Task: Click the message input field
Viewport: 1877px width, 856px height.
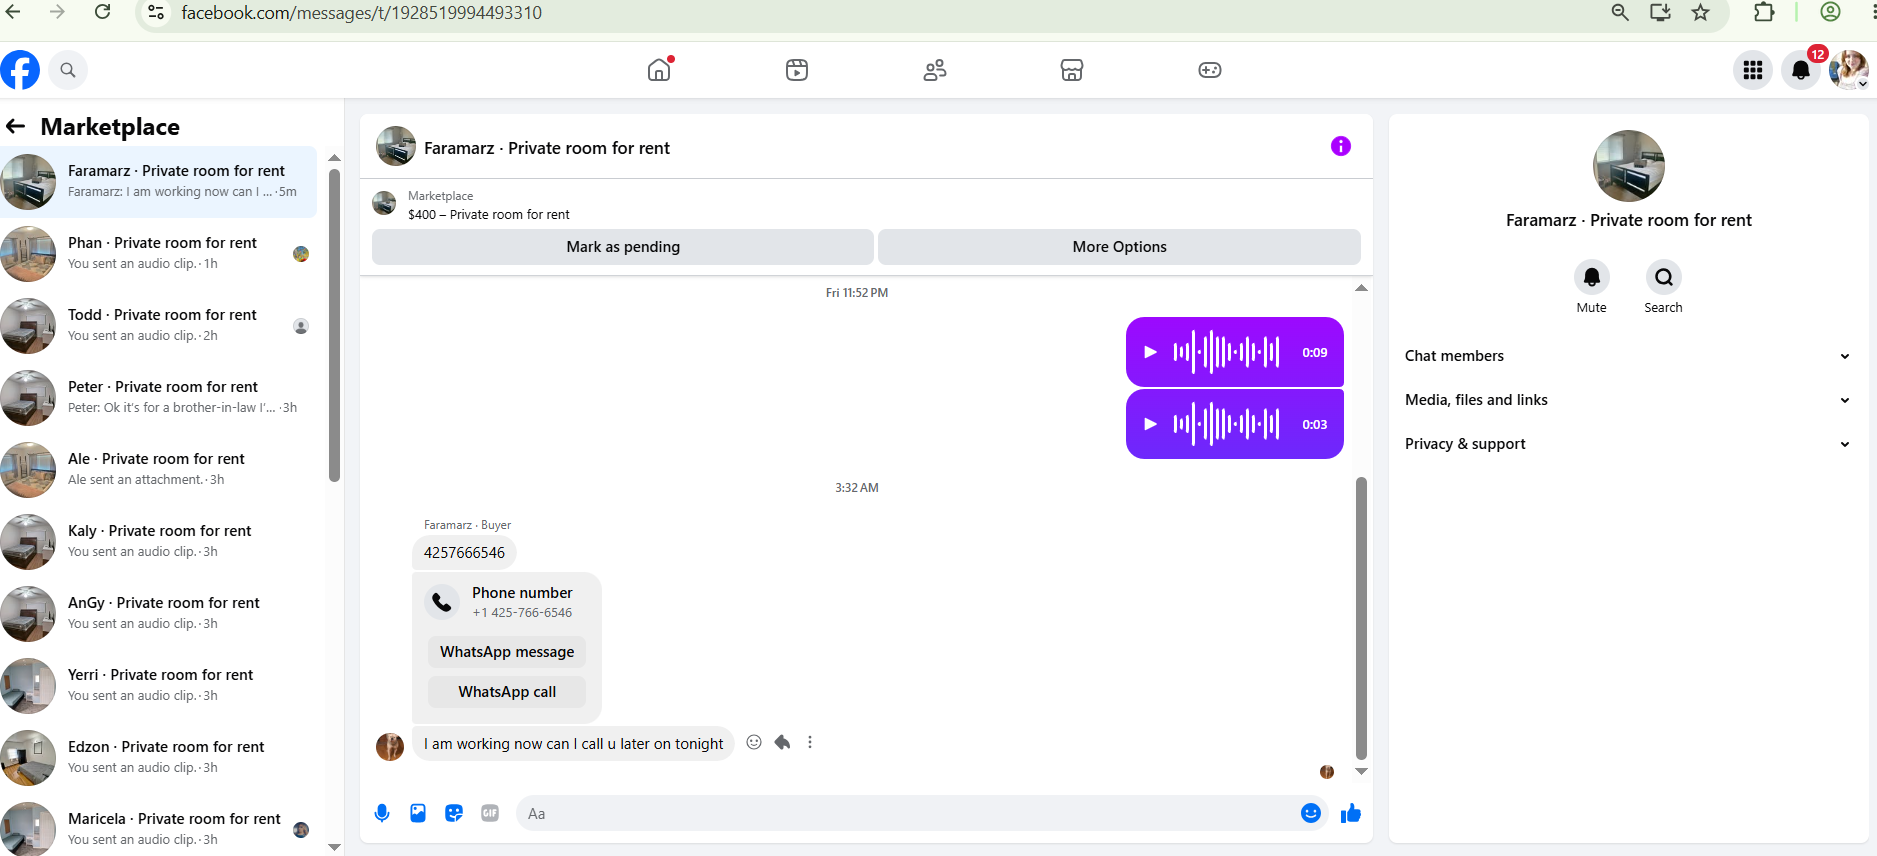Action: tap(905, 813)
